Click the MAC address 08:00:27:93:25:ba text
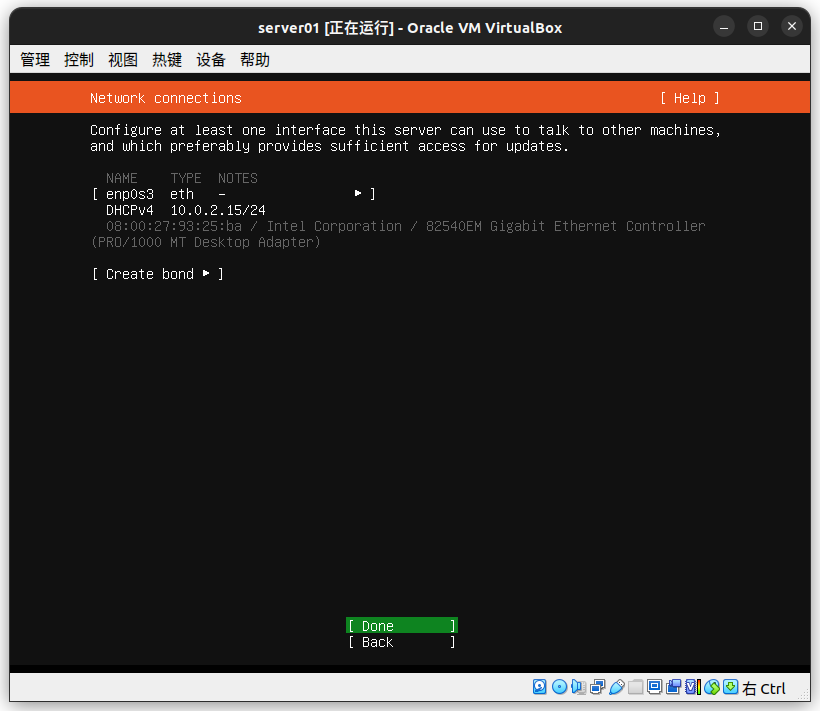The image size is (820, 711). [x=174, y=226]
